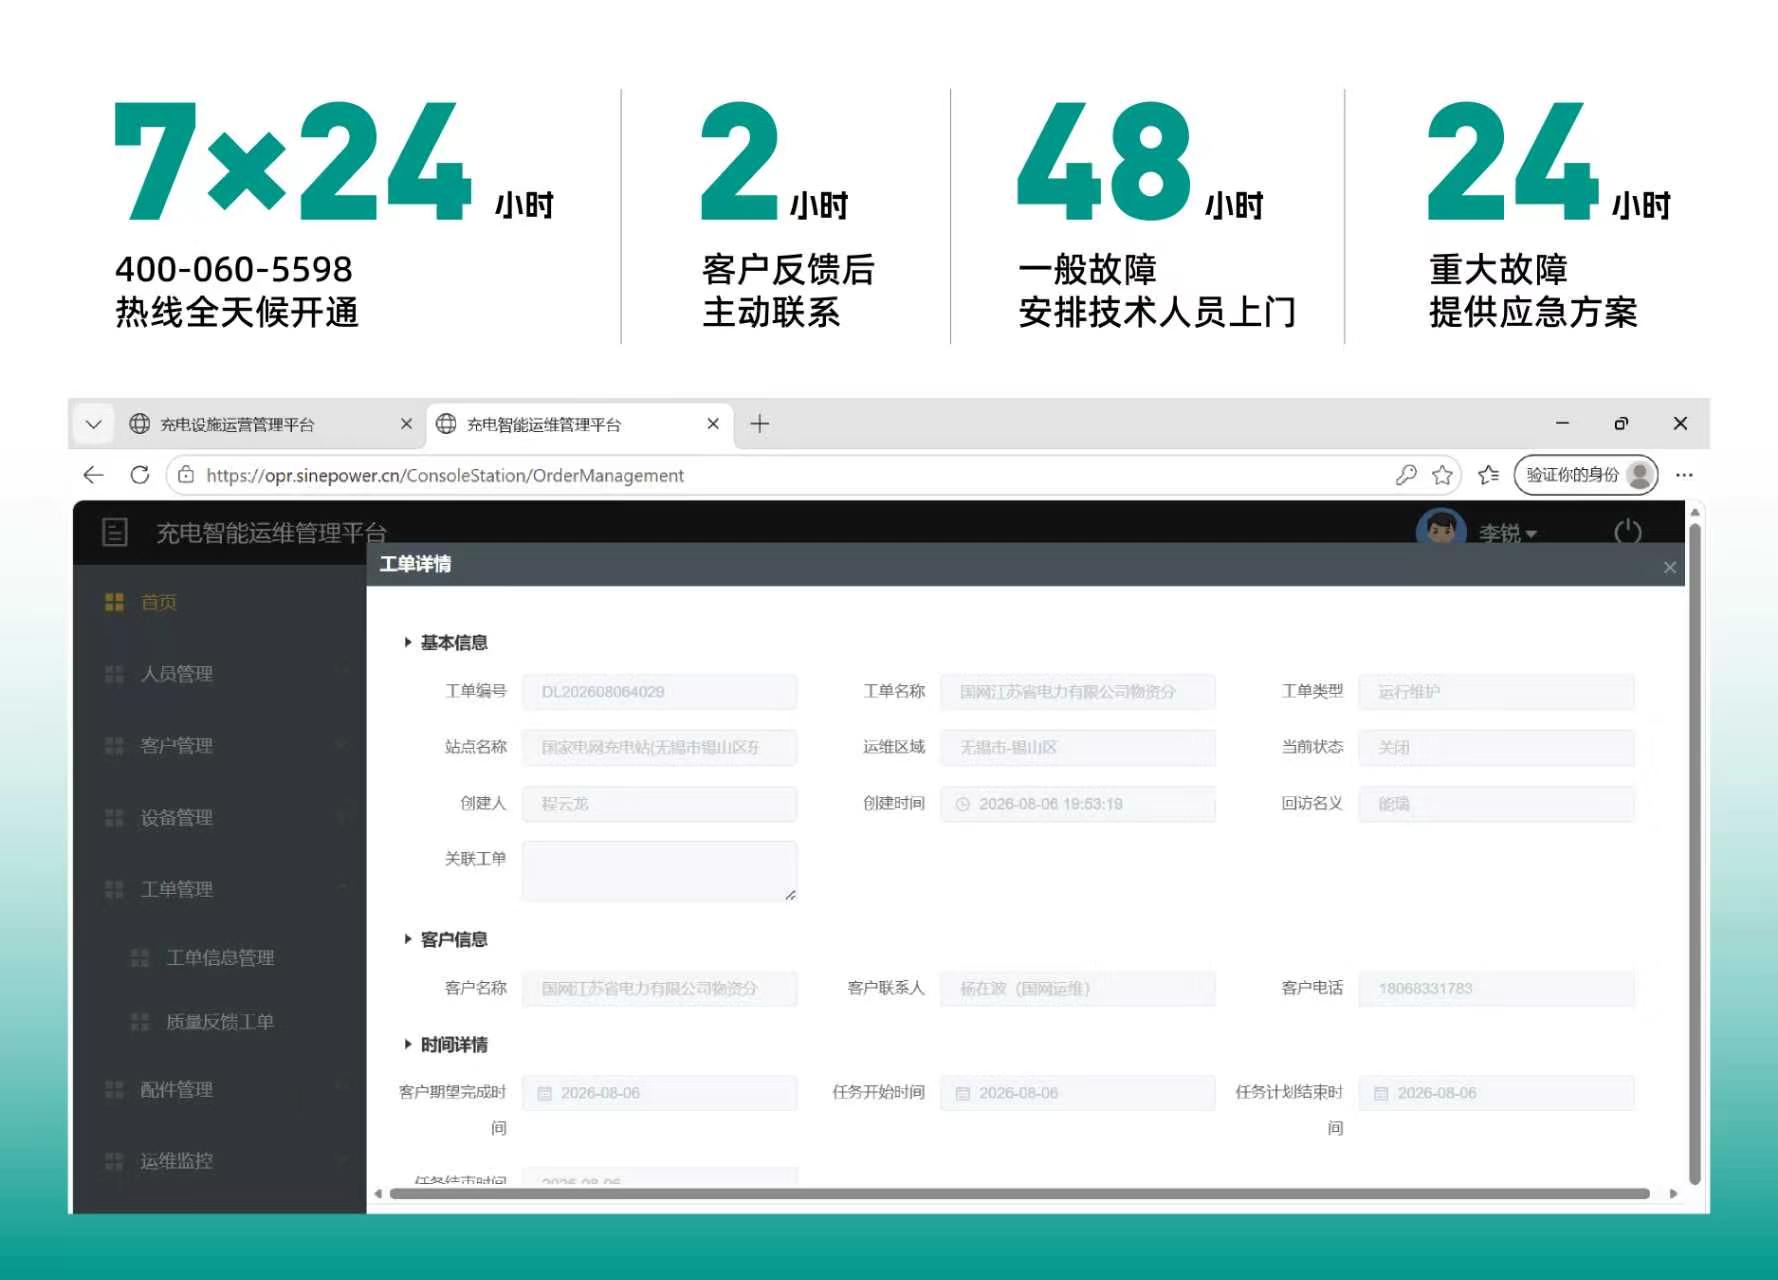This screenshot has width=1778, height=1280.
Task: Click the dialog horizontal scrollbar
Action: pos(1020,1193)
